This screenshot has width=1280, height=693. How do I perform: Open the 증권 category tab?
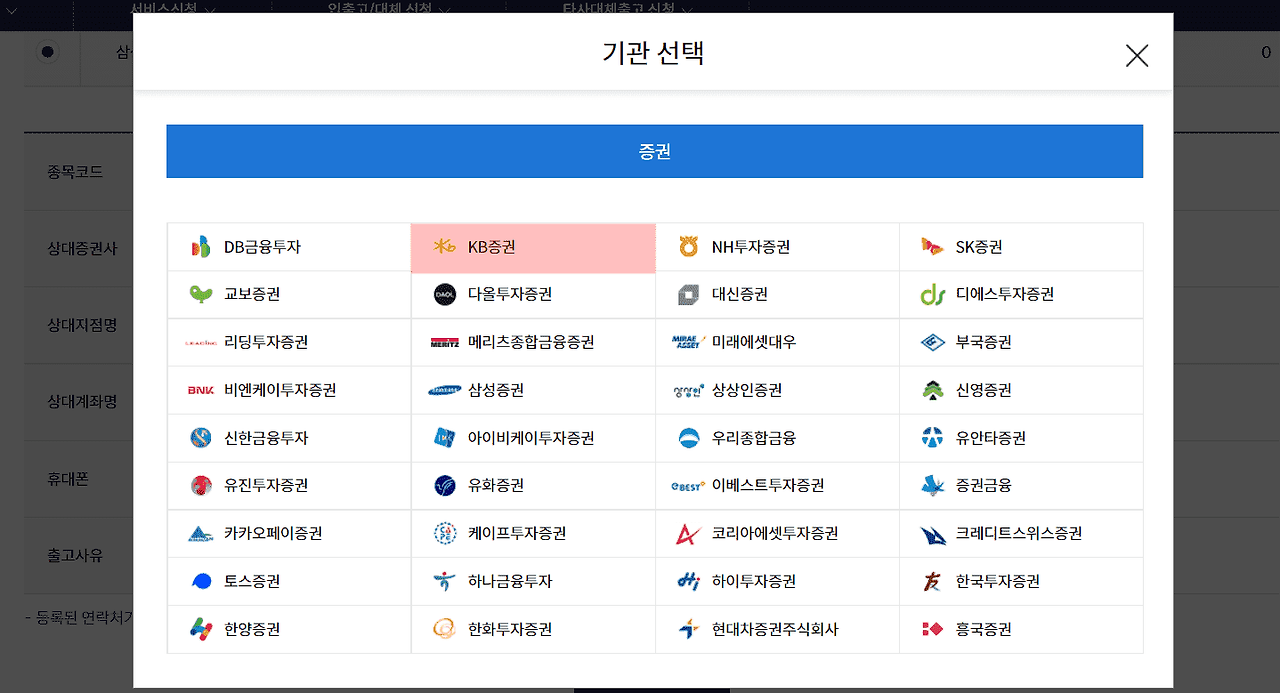(654, 152)
